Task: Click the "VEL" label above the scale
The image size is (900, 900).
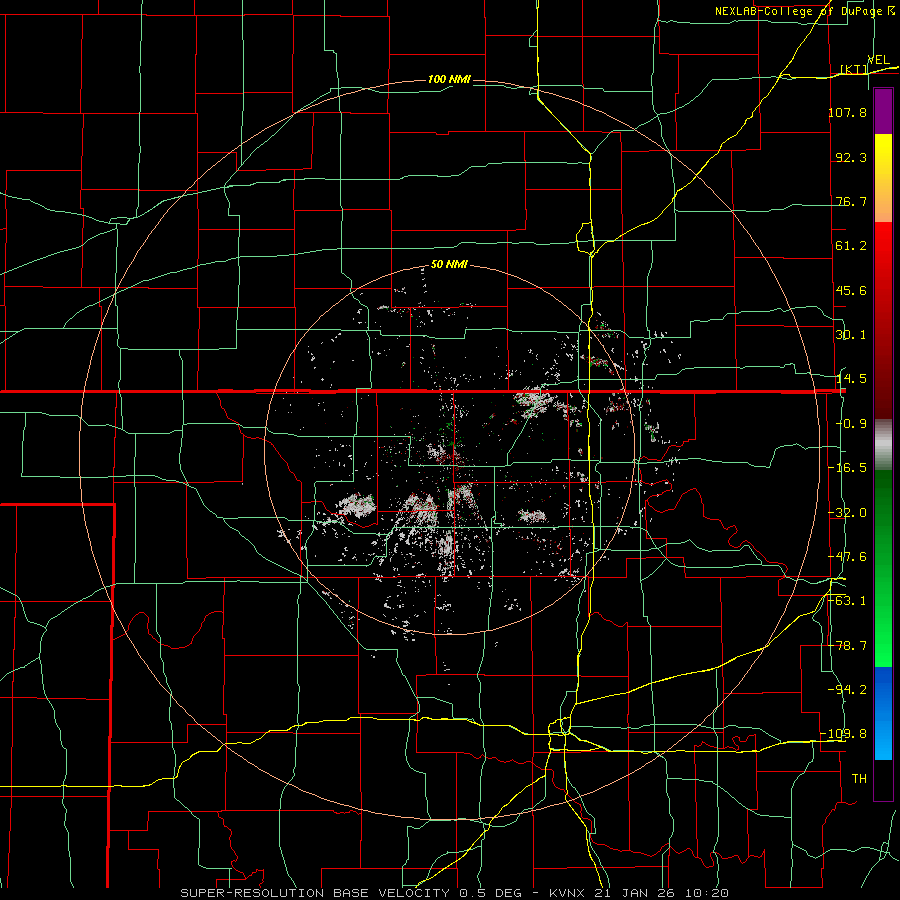Action: point(878,59)
